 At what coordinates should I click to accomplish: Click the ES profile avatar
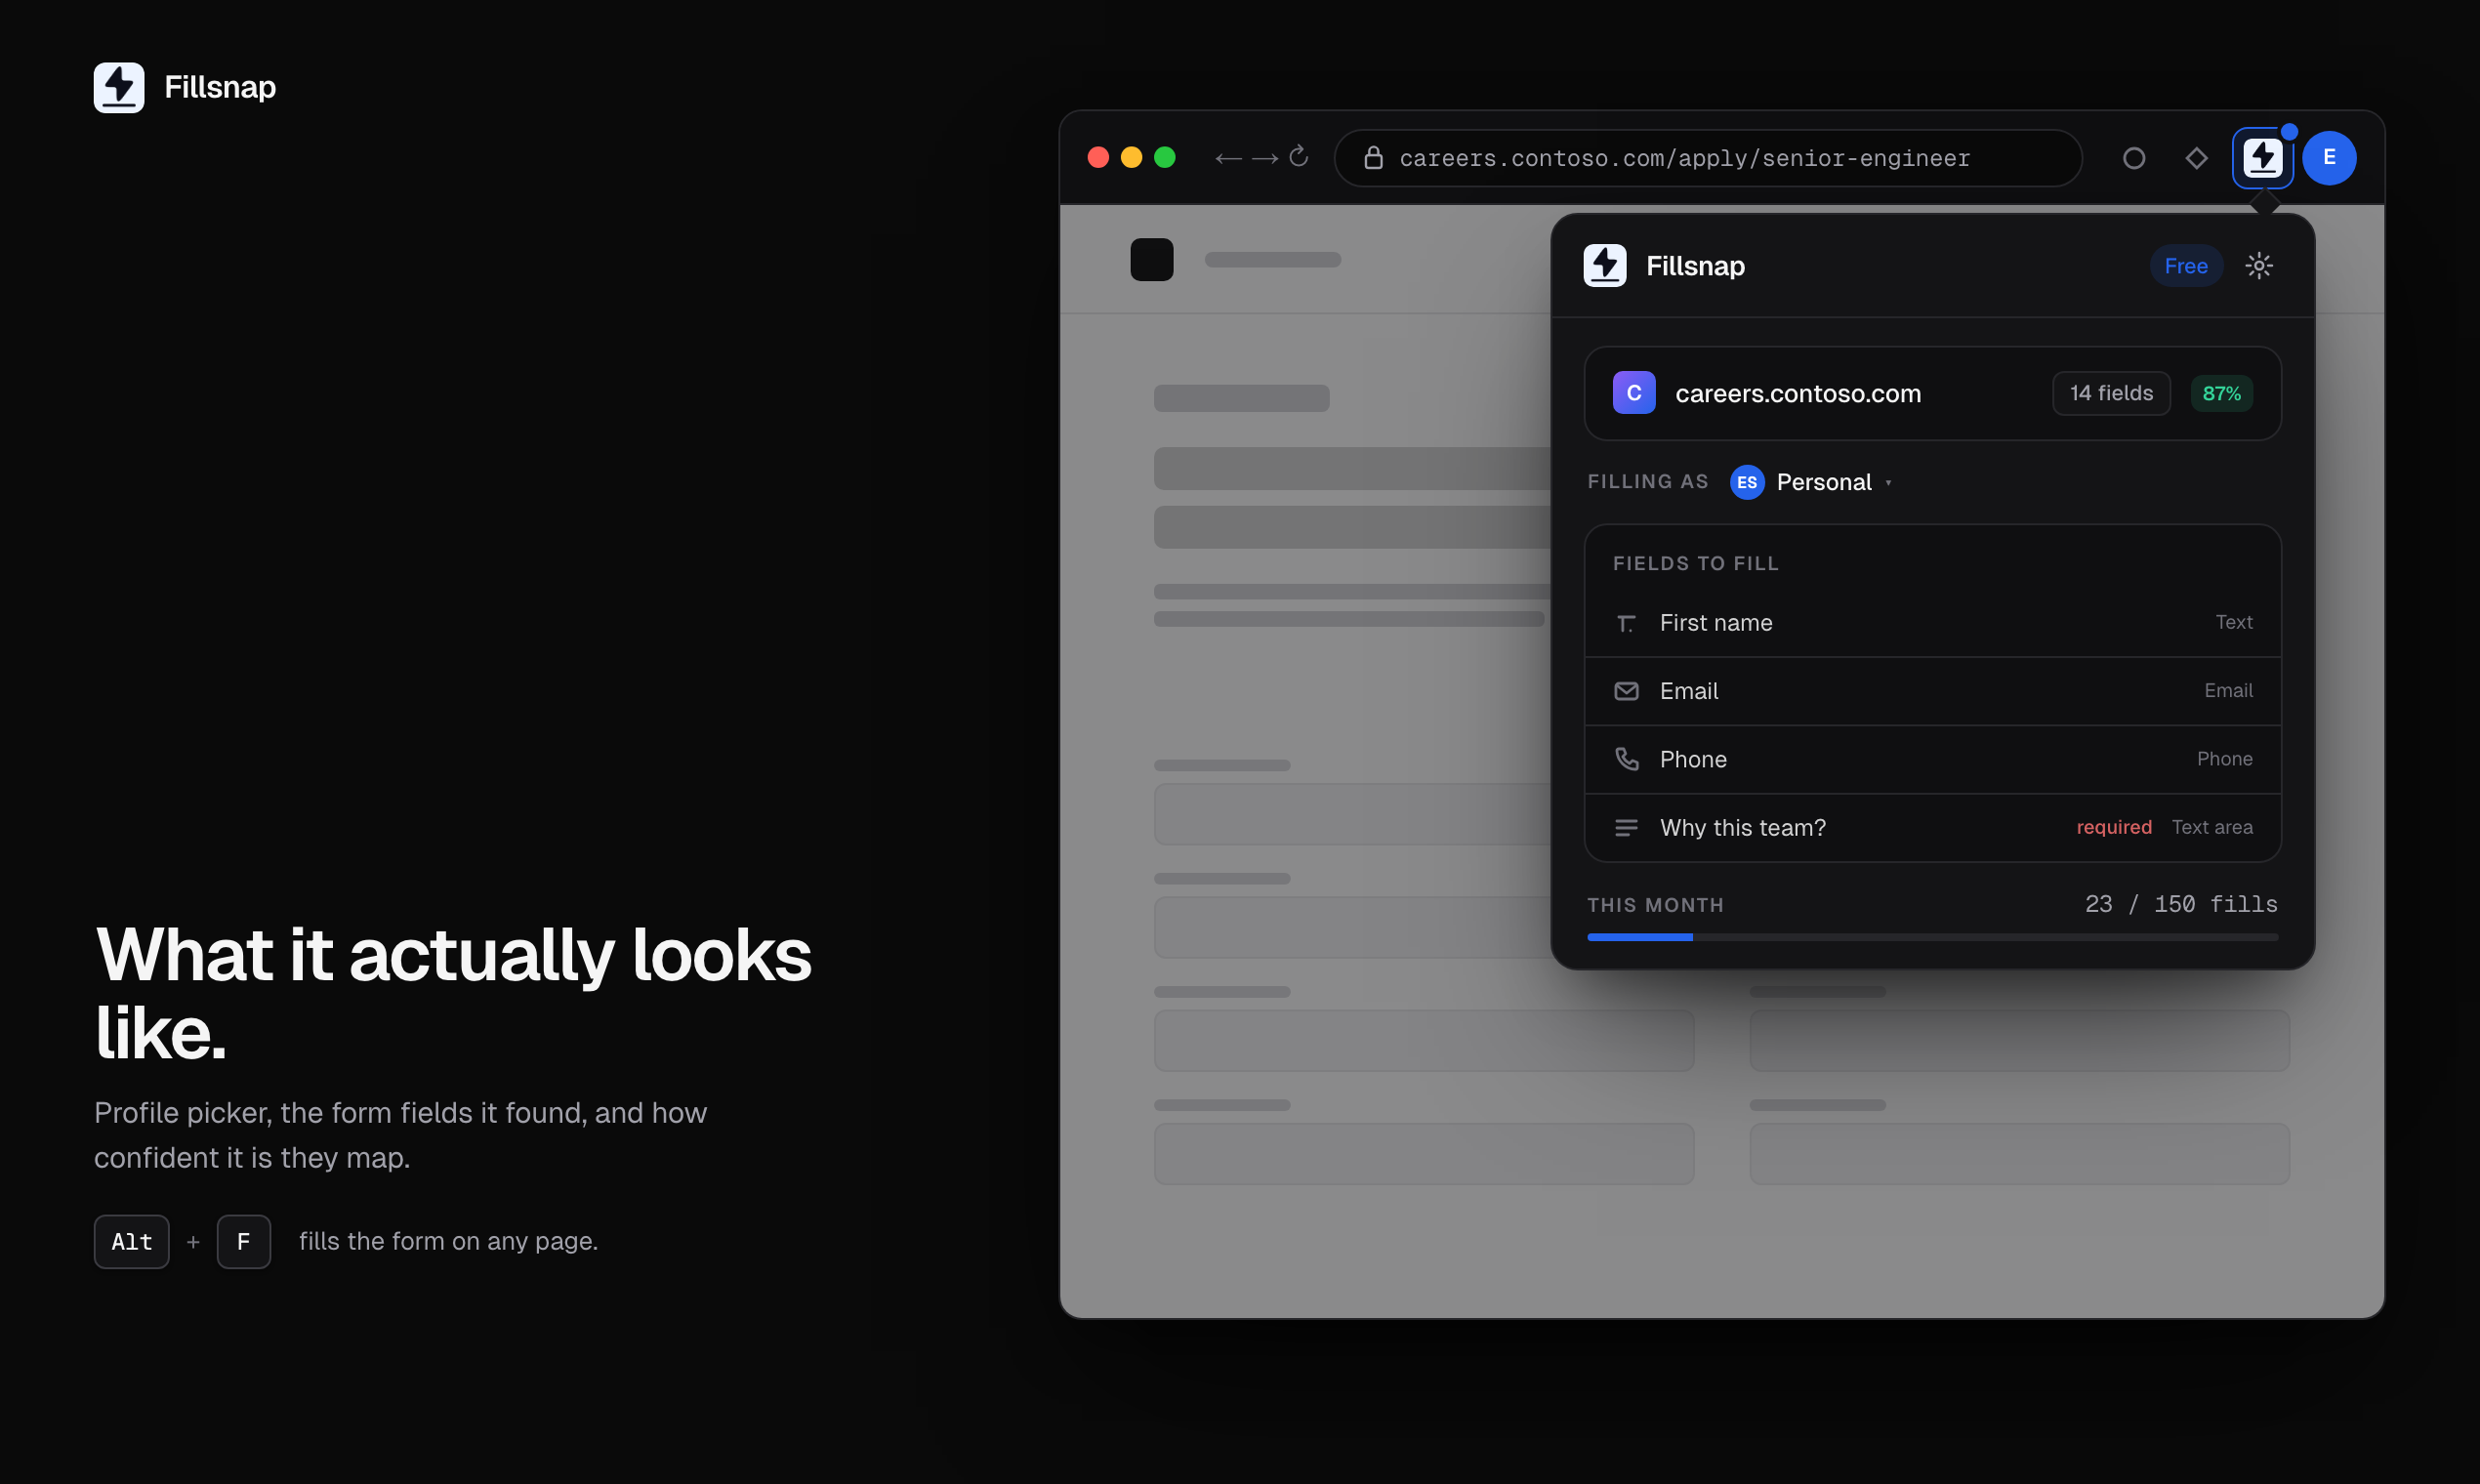1747,482
